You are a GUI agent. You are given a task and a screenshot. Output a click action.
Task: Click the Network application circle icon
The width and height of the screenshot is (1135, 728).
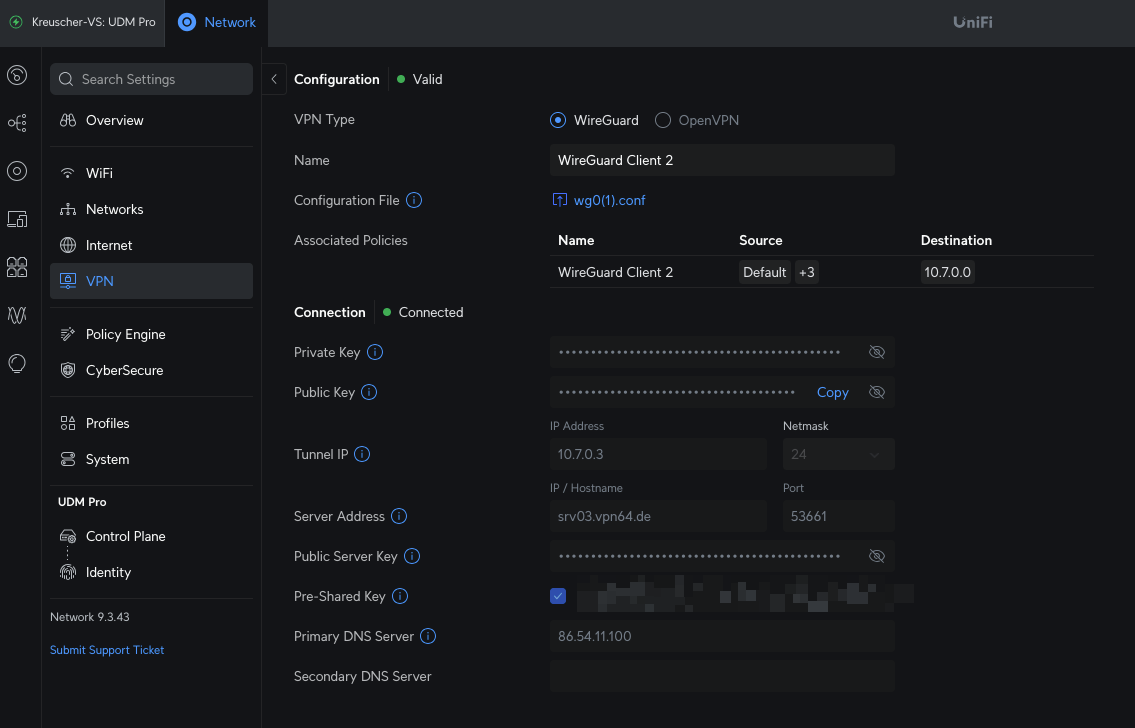tap(187, 22)
